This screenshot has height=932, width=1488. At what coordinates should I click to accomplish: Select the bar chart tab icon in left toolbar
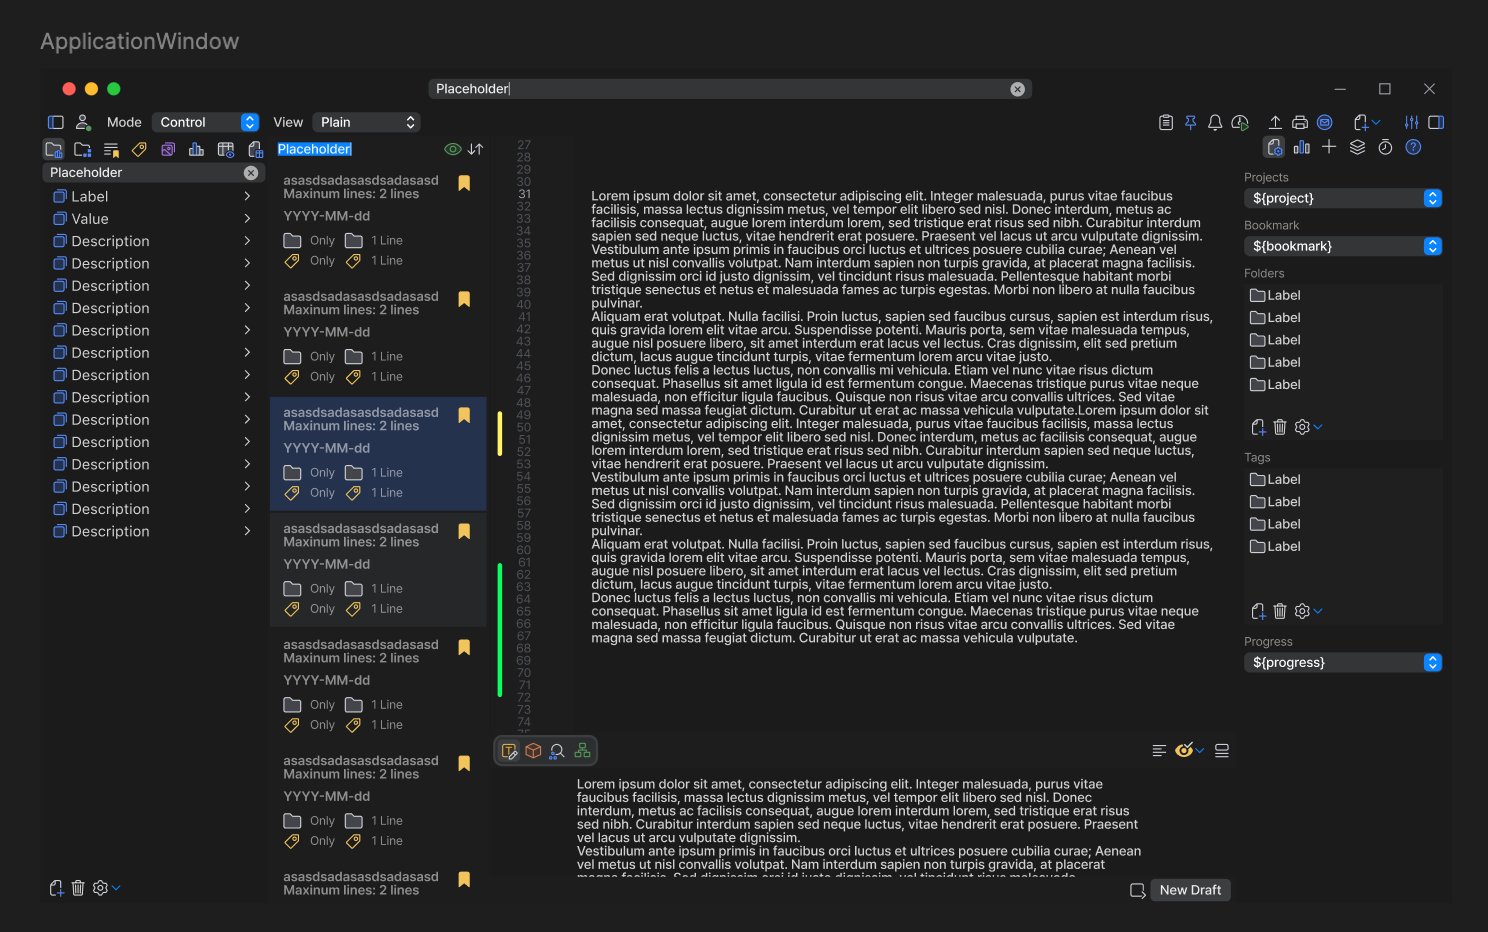196,149
